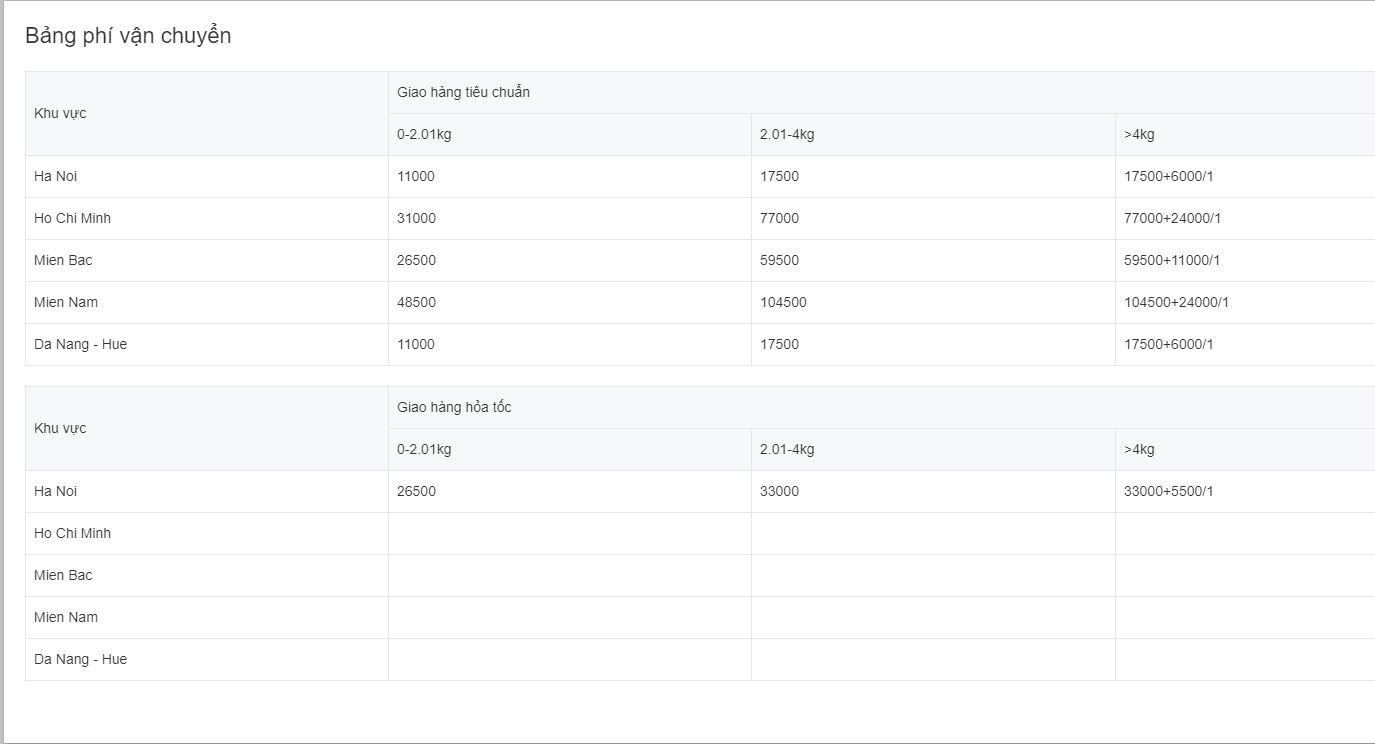Select the 11000 cell in Da Nang - Hue row
Image resolution: width=1375 pixels, height=744 pixels.
416,344
